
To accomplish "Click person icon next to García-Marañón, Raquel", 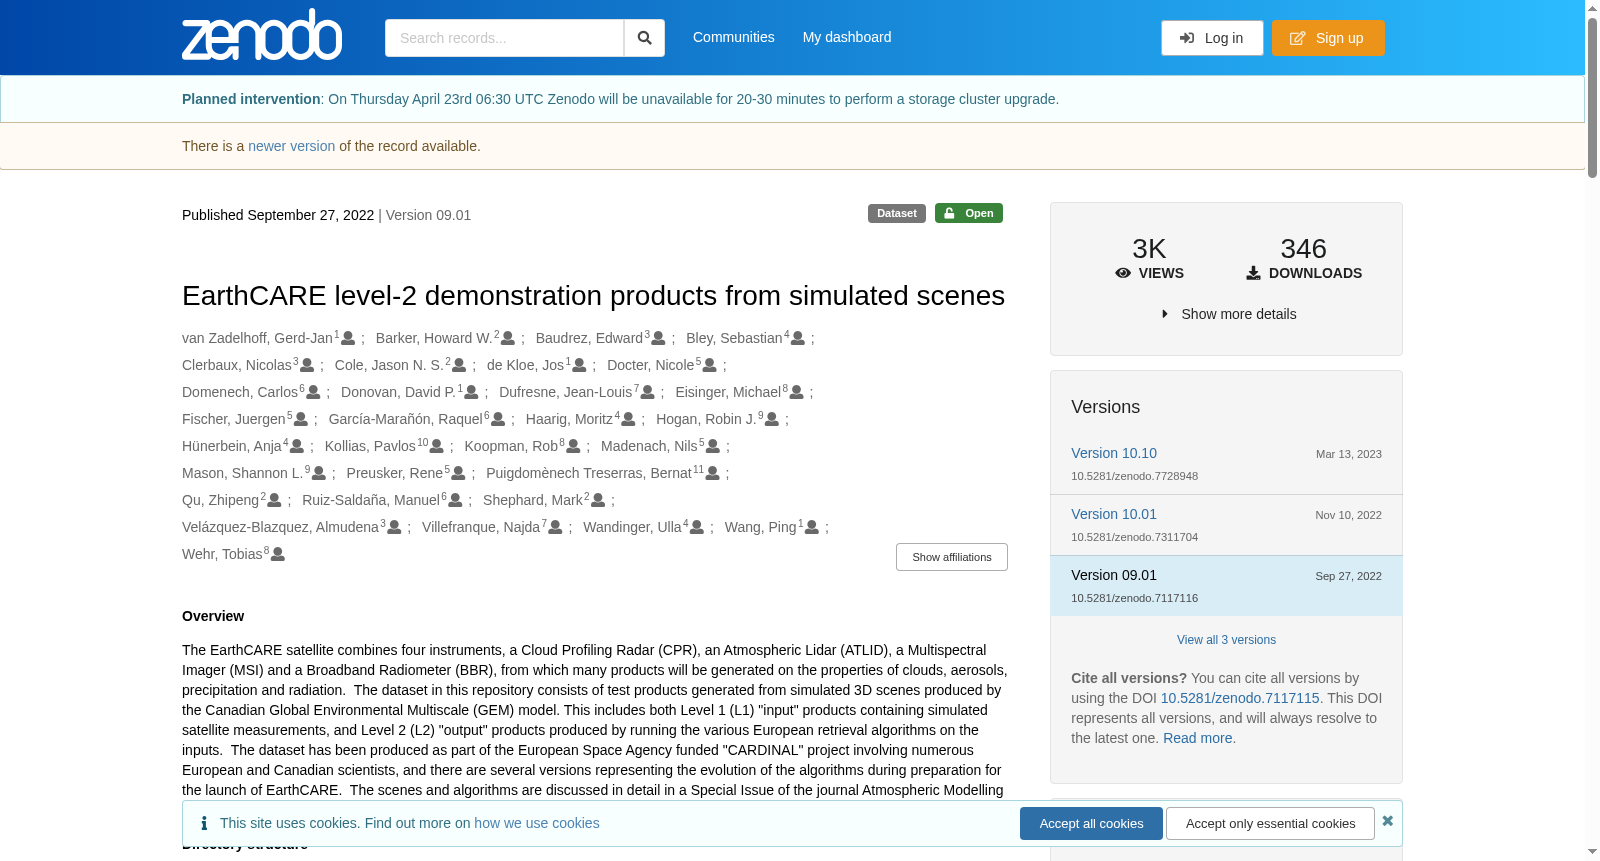I will coord(498,419).
